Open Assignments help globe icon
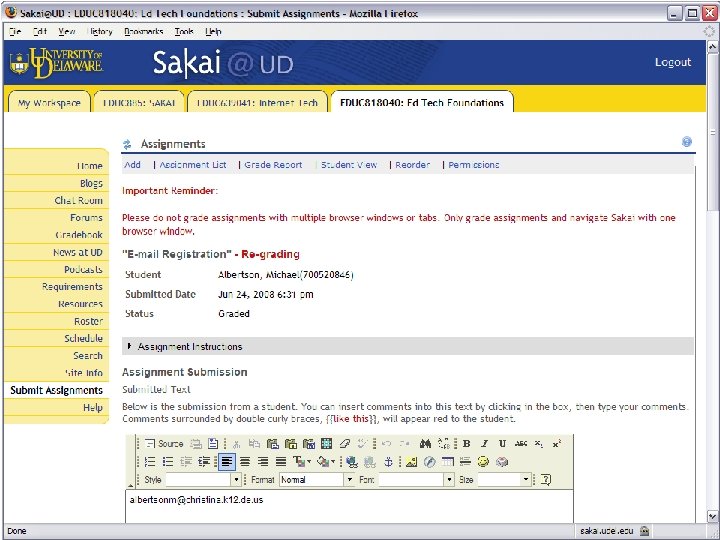Screen dimensions: 720x540 pos(686,142)
